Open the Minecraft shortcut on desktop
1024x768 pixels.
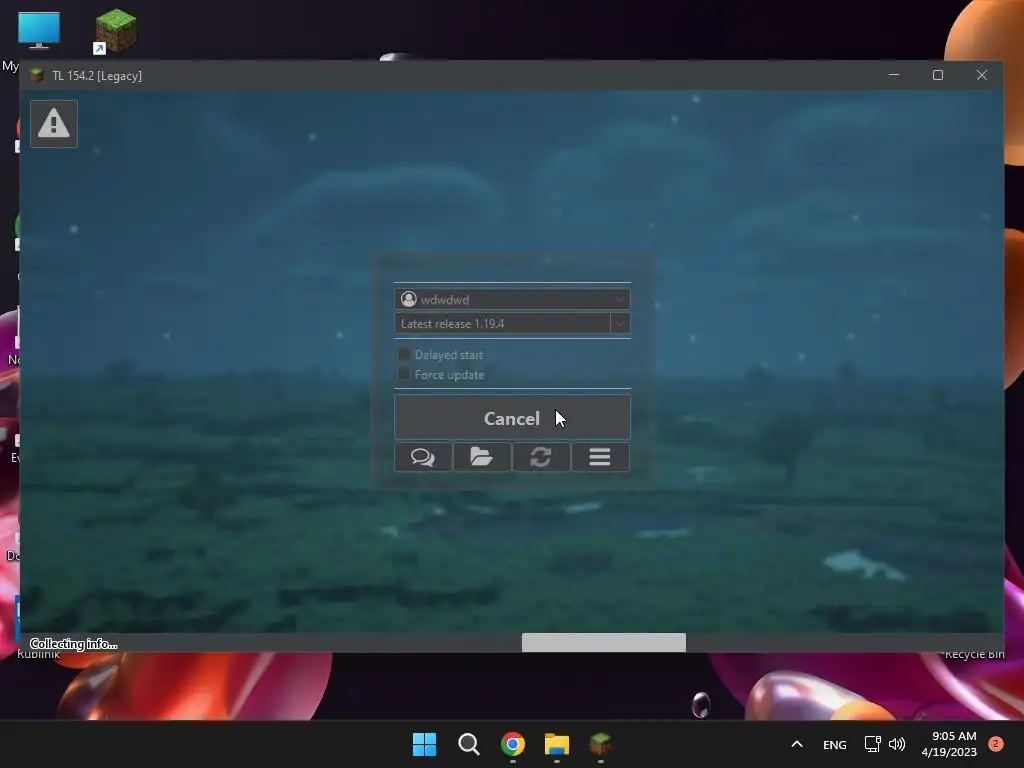click(116, 31)
